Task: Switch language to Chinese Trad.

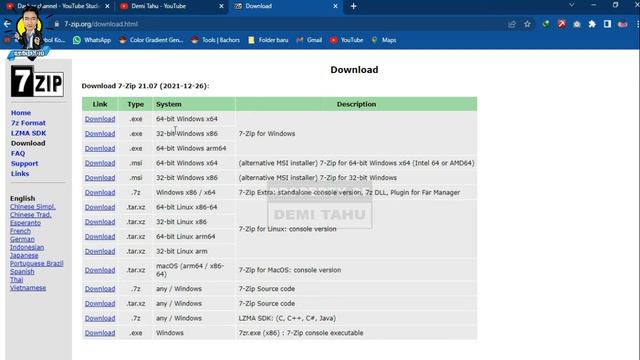Action: pyautogui.click(x=31, y=215)
